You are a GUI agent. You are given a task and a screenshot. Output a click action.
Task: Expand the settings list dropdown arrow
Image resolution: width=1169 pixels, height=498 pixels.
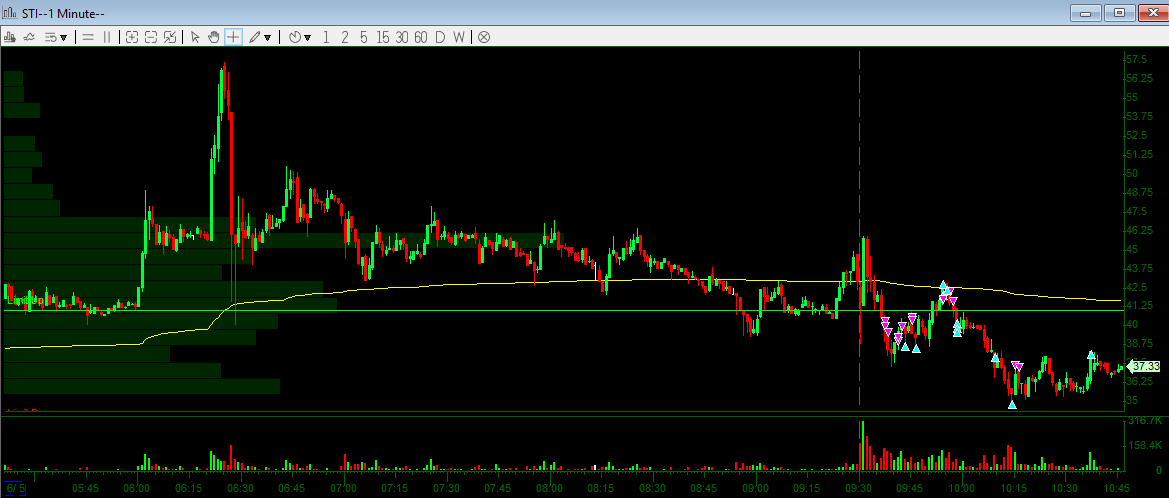63,37
